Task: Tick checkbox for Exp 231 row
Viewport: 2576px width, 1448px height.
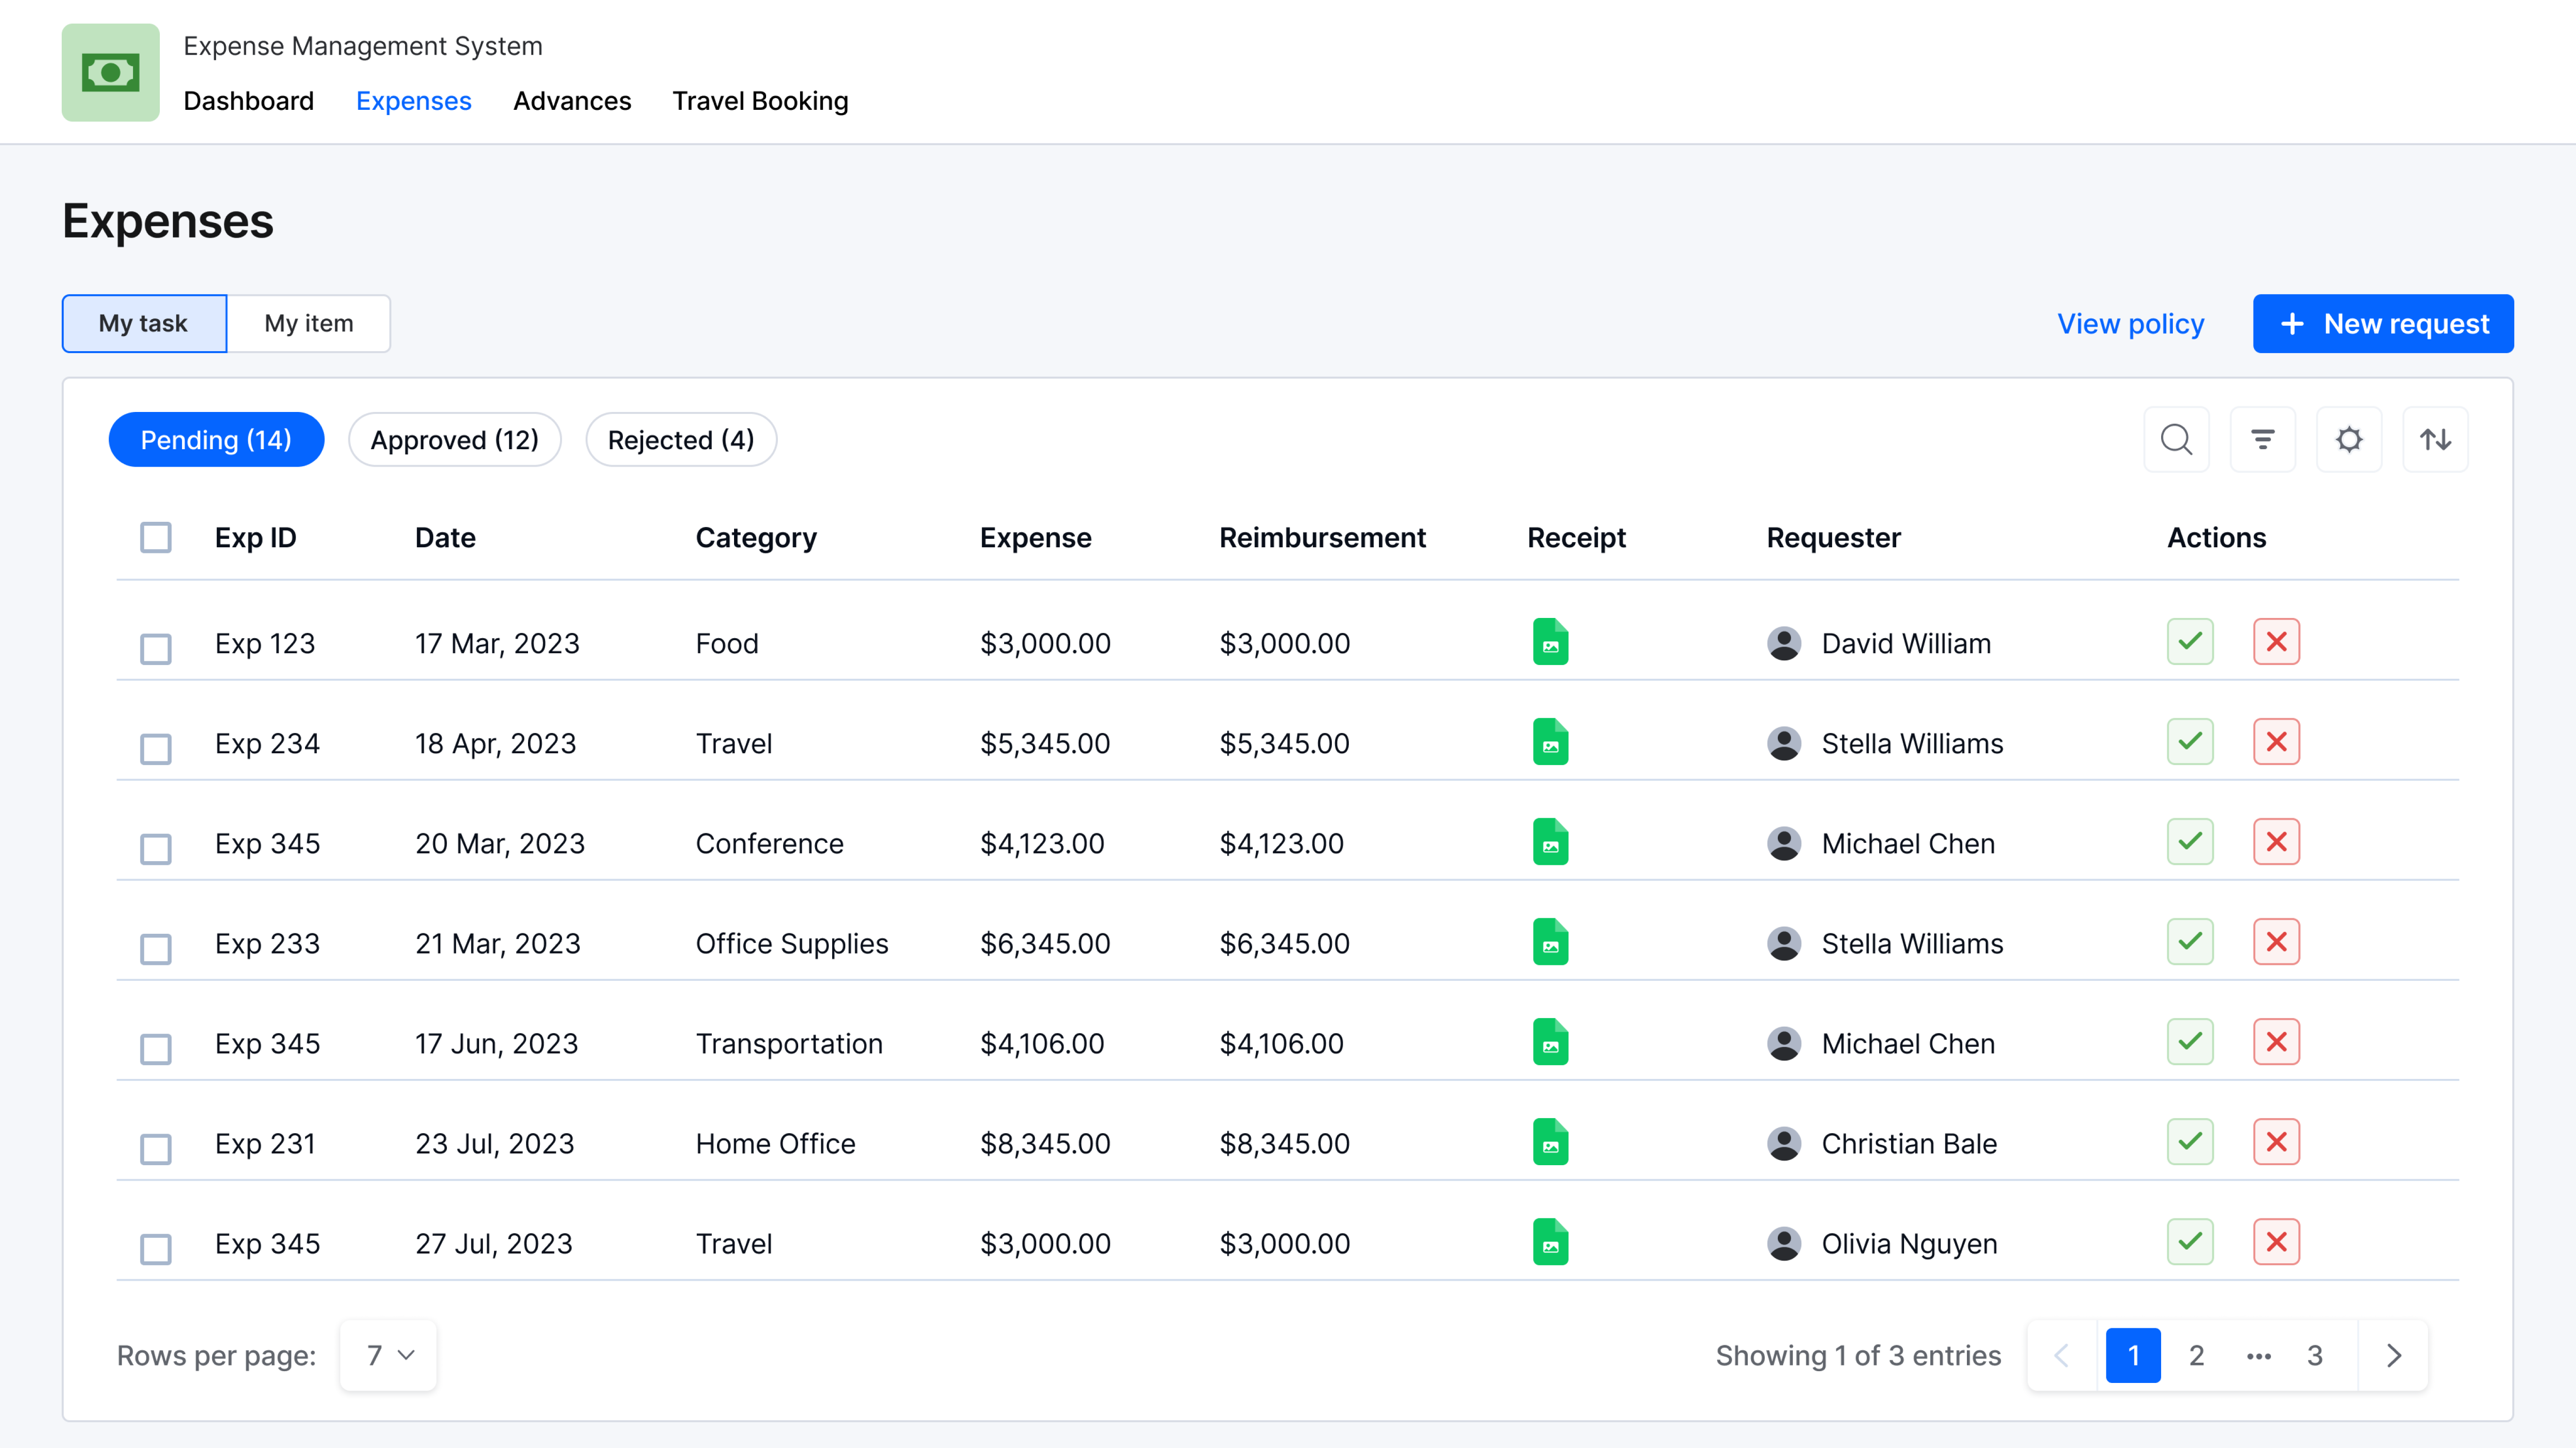Action: [156, 1148]
